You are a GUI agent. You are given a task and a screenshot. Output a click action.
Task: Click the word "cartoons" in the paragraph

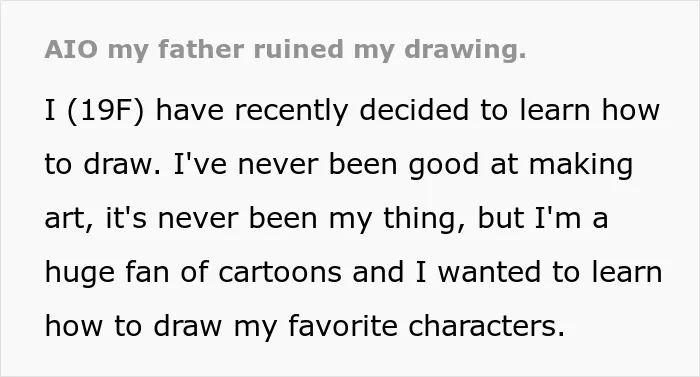coord(280,272)
